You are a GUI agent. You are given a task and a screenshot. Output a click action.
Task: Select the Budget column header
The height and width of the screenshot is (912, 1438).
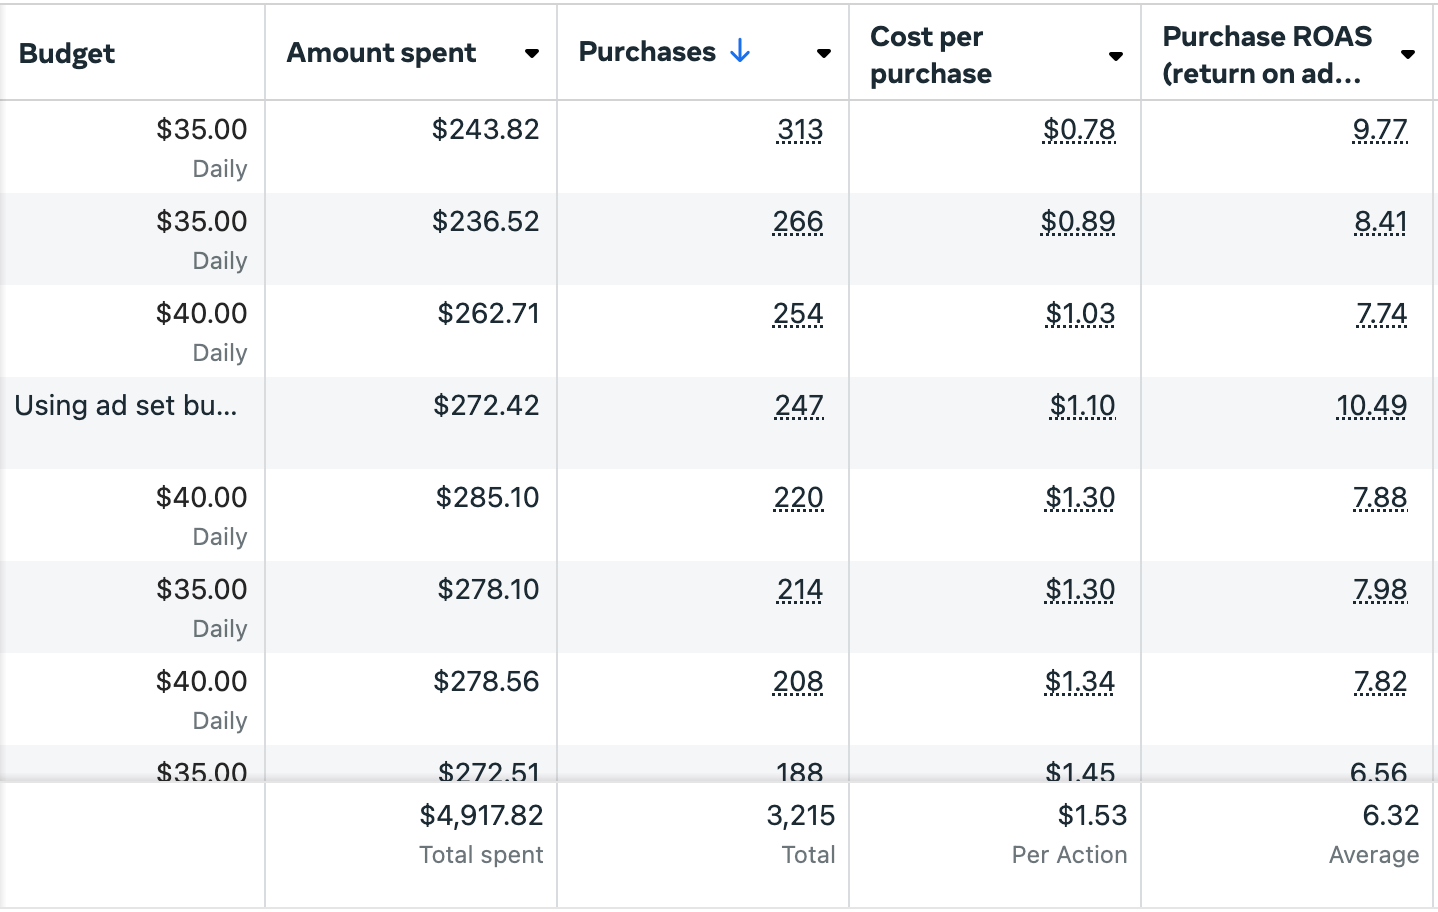(67, 54)
